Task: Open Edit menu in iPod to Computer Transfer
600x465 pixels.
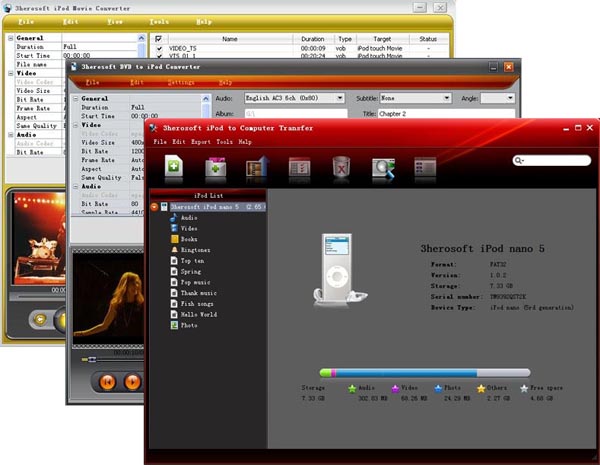Action: [x=179, y=142]
